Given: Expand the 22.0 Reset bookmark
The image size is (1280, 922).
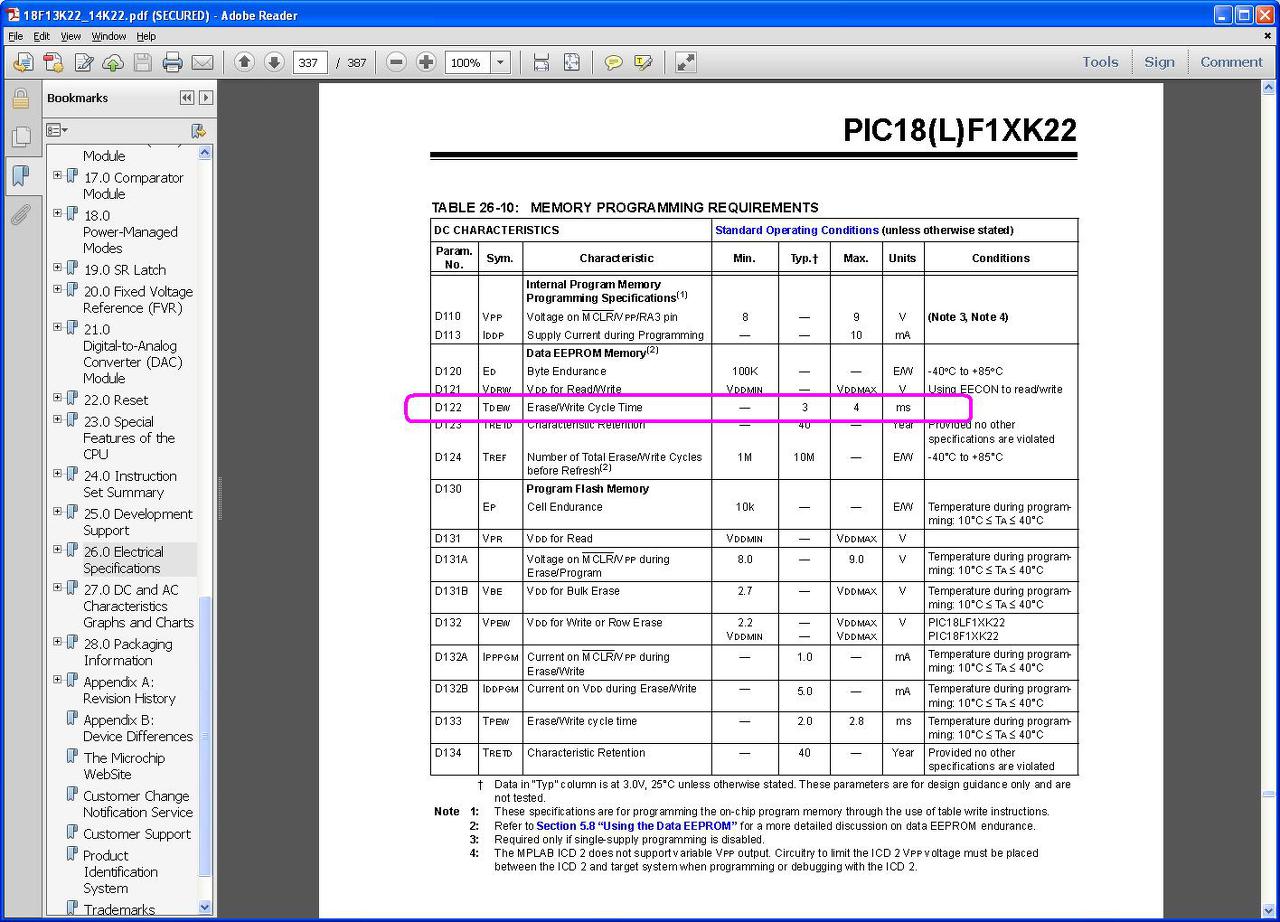Looking at the screenshot, I should (x=57, y=397).
